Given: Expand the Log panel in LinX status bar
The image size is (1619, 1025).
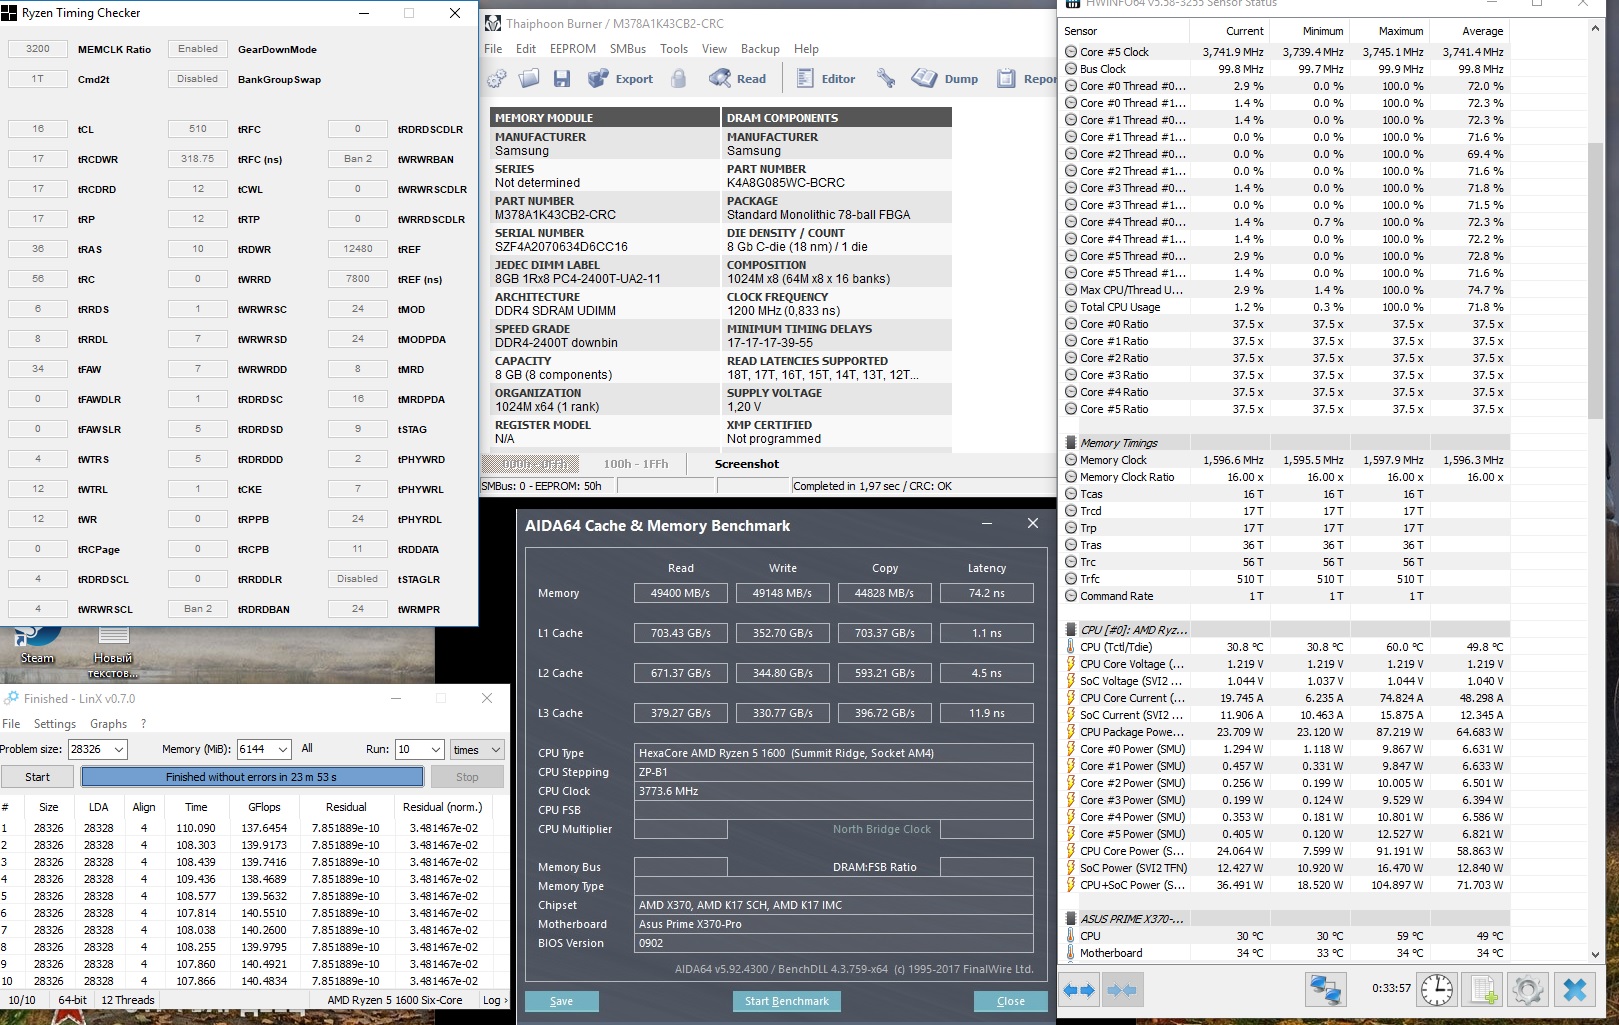Looking at the screenshot, I should click(494, 1000).
